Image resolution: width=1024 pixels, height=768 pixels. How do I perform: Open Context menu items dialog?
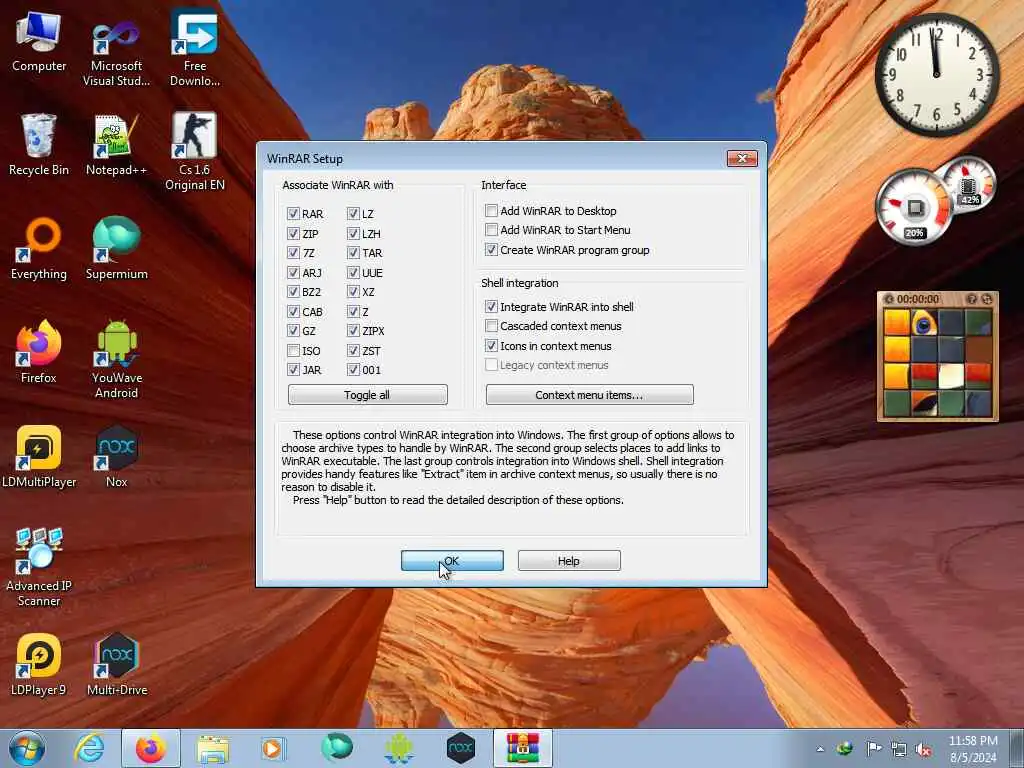[589, 394]
